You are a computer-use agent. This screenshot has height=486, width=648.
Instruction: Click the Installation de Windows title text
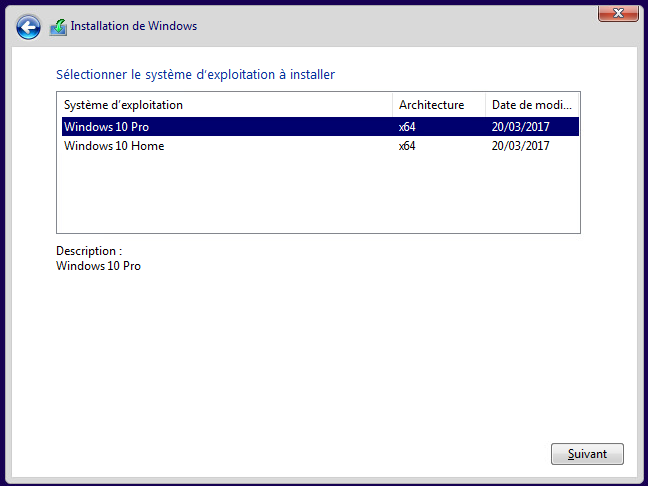click(134, 26)
